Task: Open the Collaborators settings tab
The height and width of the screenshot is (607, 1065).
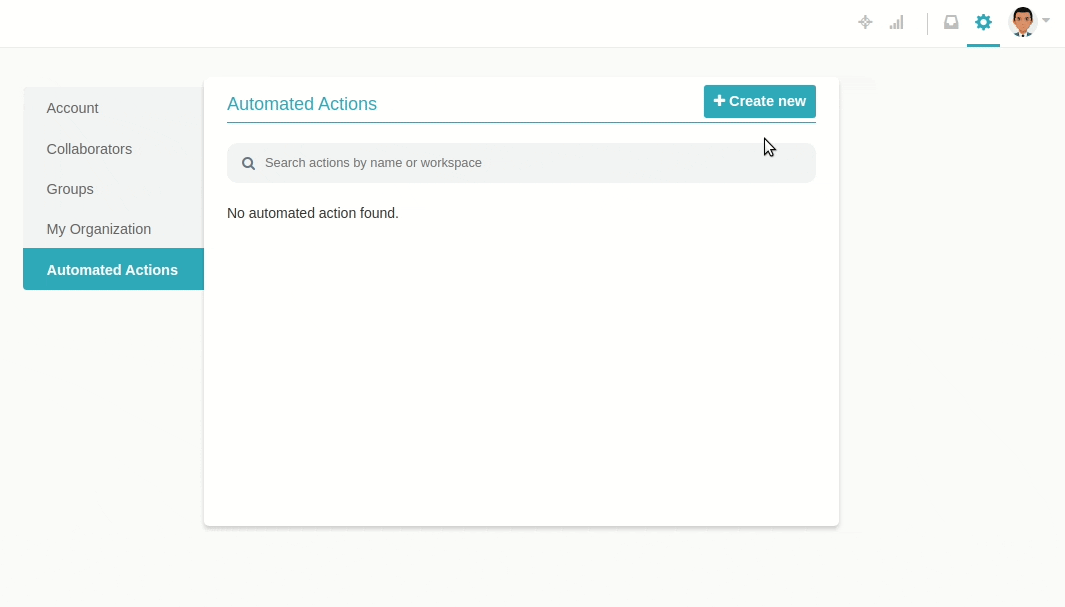Action: tap(113, 149)
